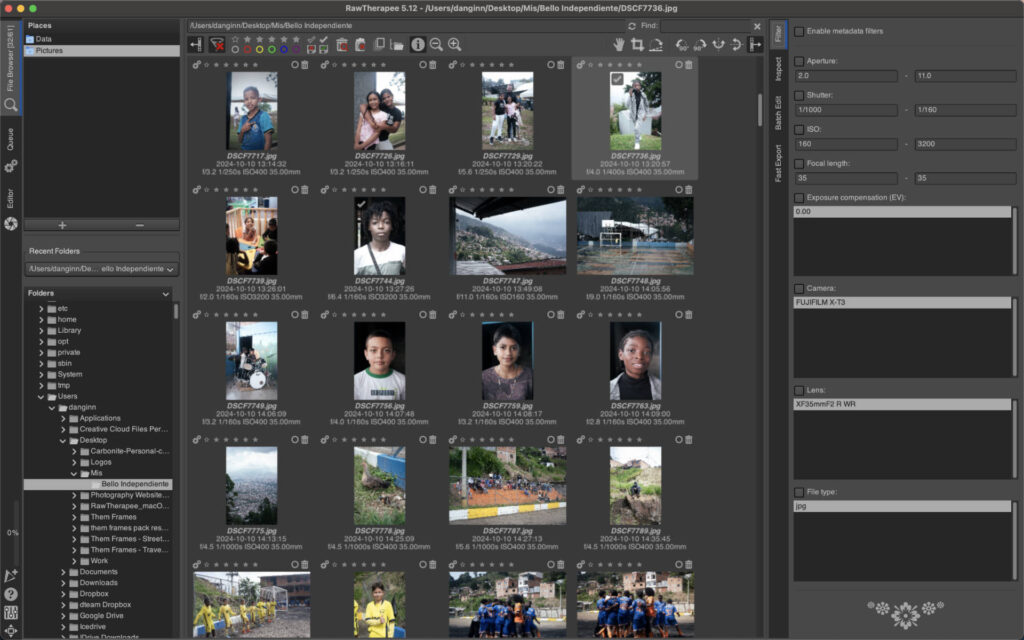Click the thumbnail browser vertical scrollbar

[x=760, y=110]
